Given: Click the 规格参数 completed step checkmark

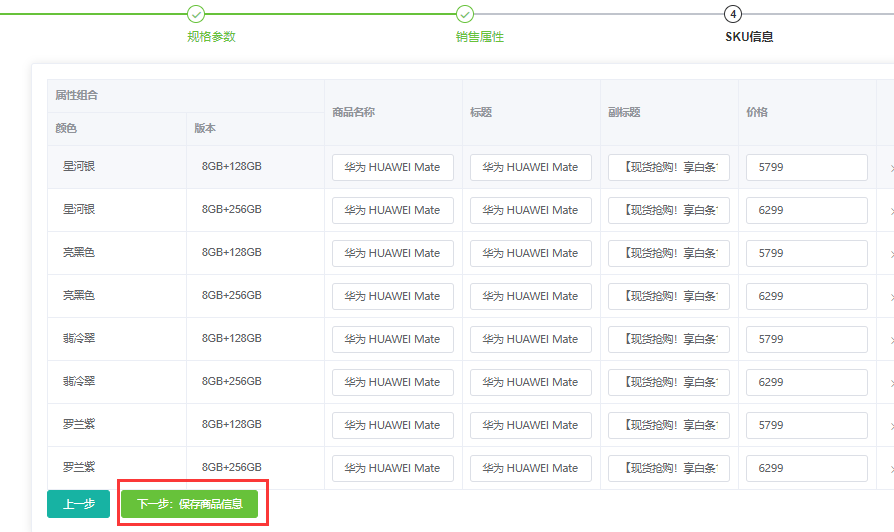Looking at the screenshot, I should (x=196, y=14).
